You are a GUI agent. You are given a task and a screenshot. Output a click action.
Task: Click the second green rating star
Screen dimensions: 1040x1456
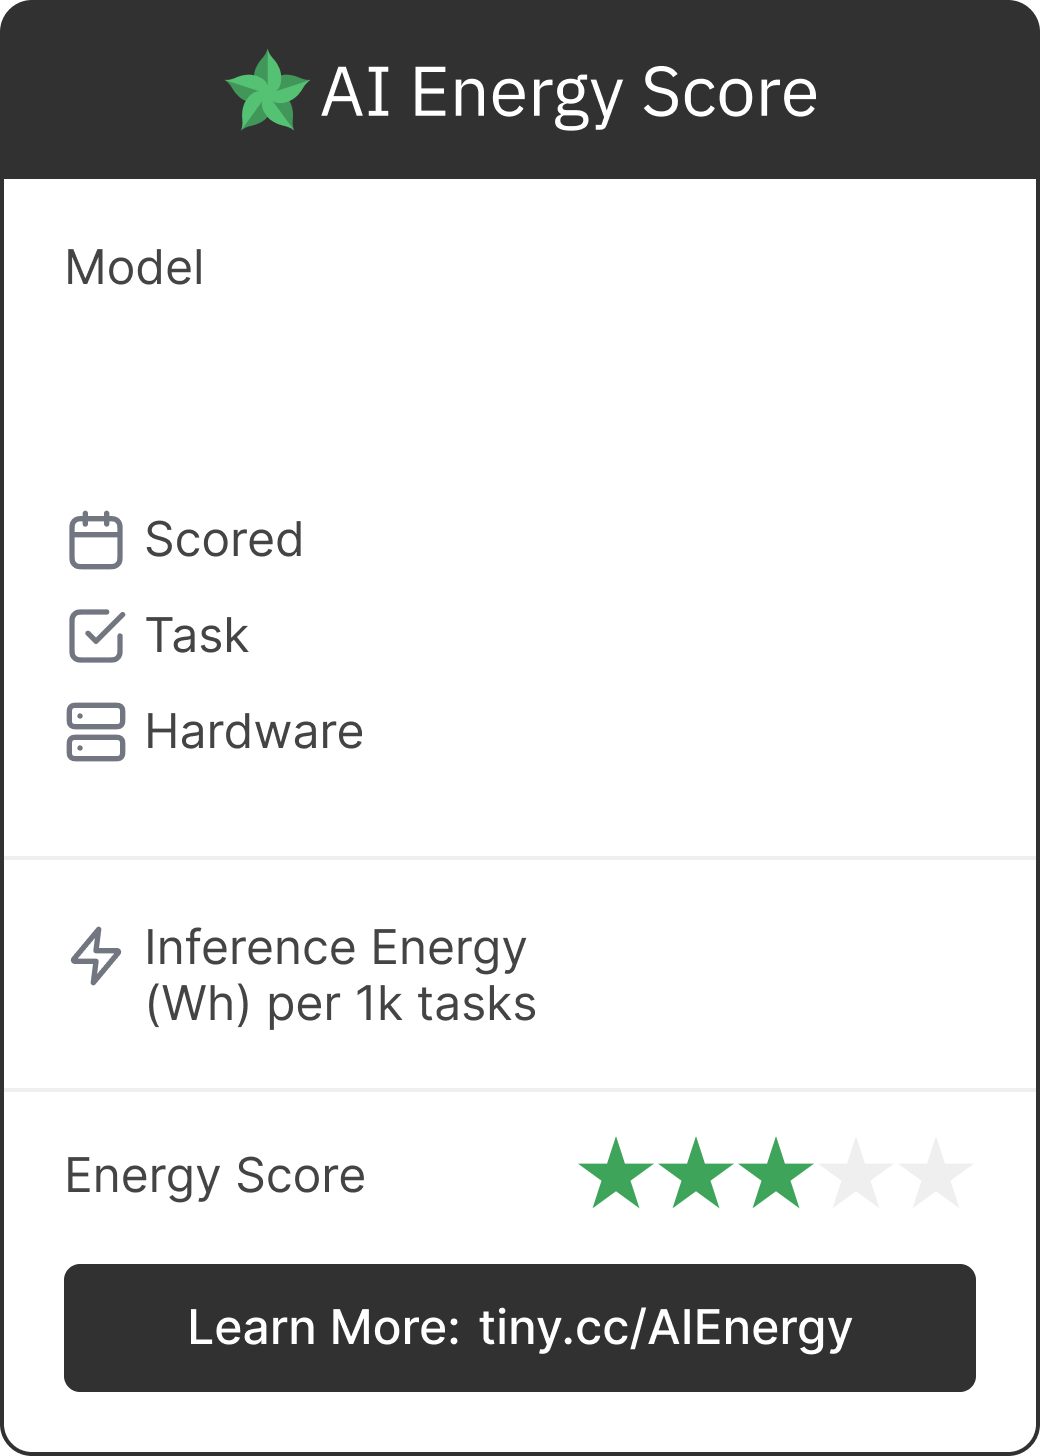coord(696,1174)
